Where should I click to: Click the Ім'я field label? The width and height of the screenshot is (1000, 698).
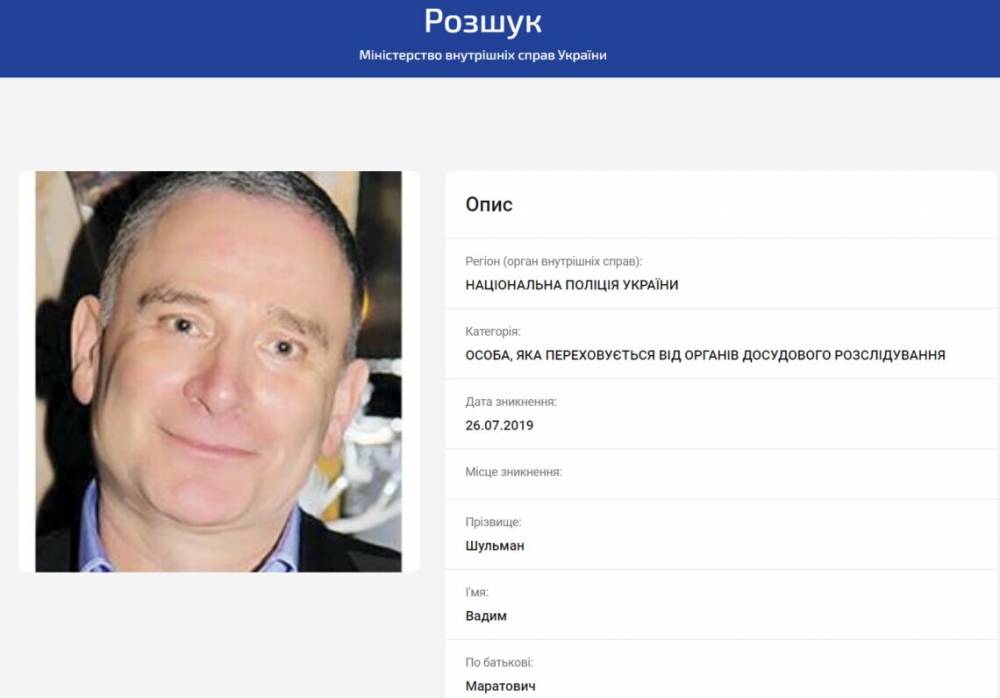click(x=477, y=593)
